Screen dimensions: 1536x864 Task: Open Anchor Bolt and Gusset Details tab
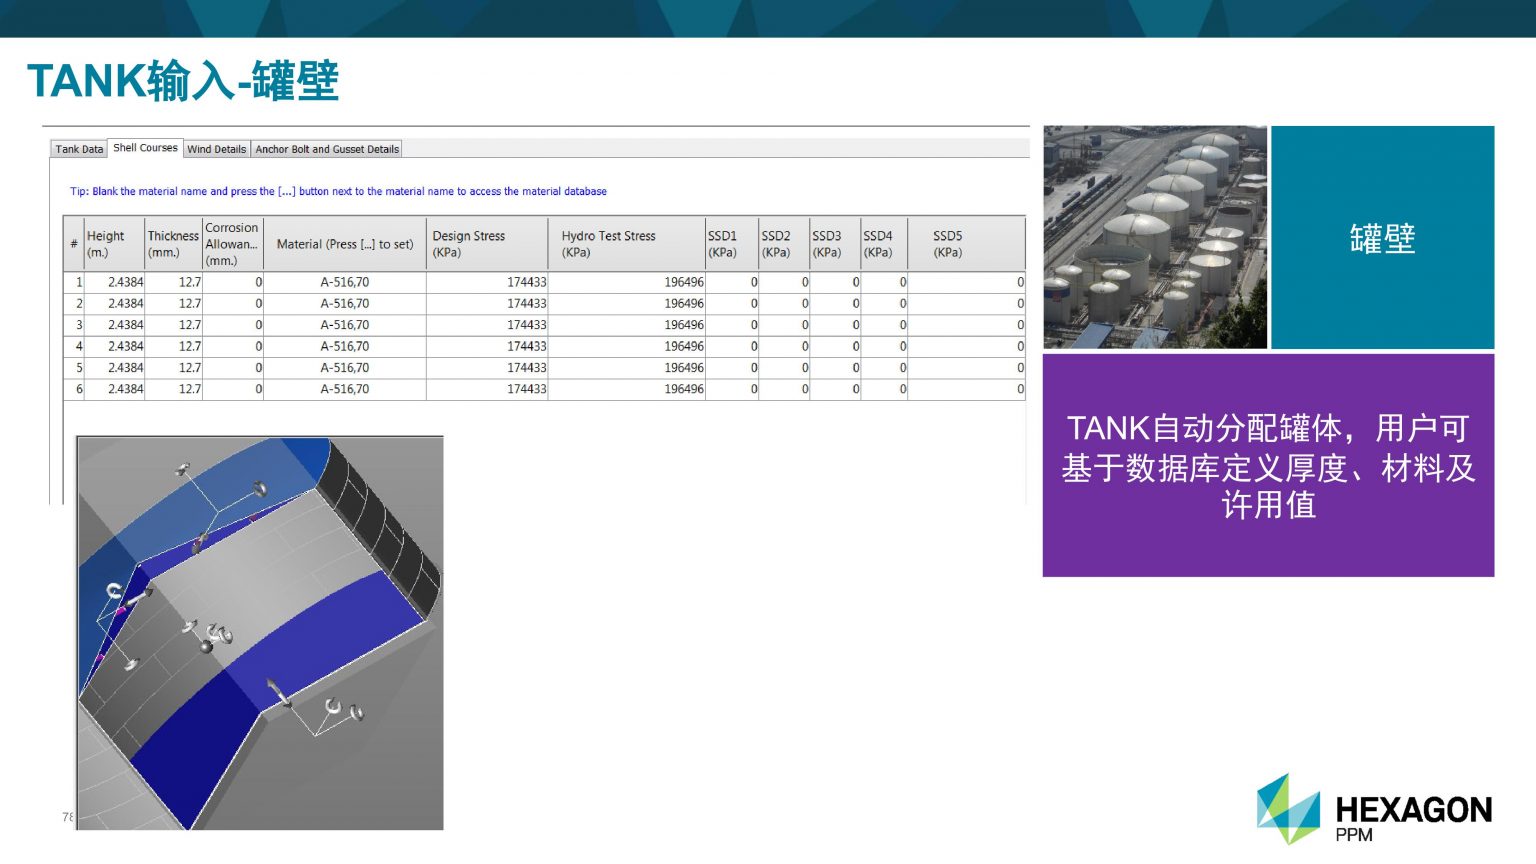(x=327, y=149)
